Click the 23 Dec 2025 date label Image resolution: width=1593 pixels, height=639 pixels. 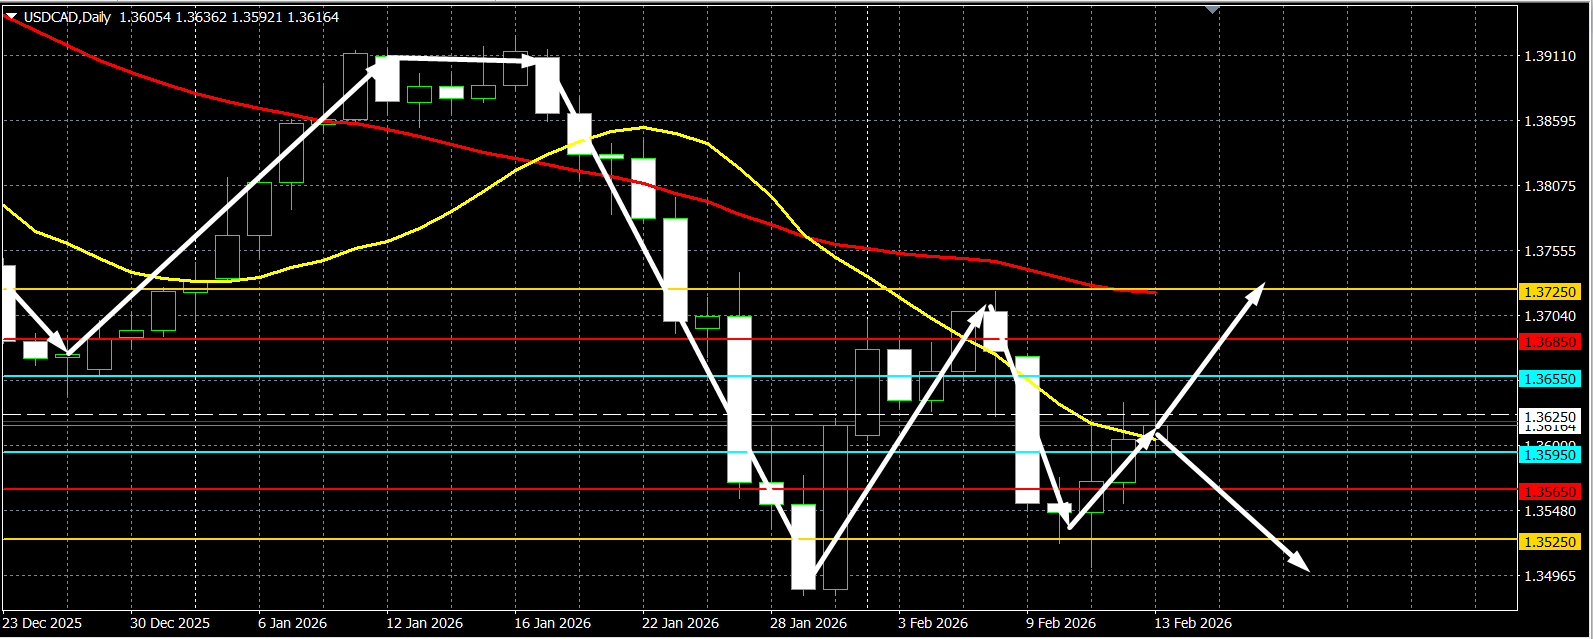click(x=42, y=623)
